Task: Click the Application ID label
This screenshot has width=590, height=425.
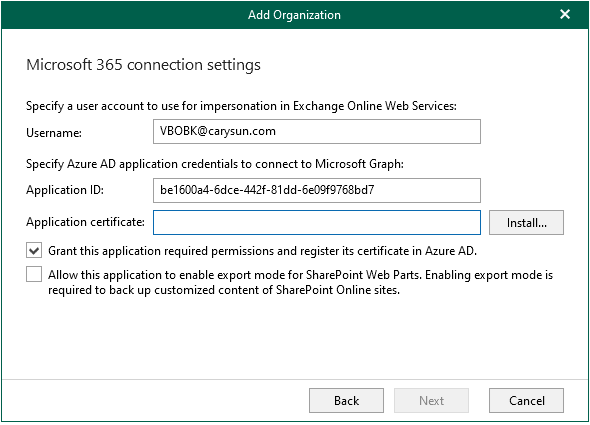Action: 65,190
